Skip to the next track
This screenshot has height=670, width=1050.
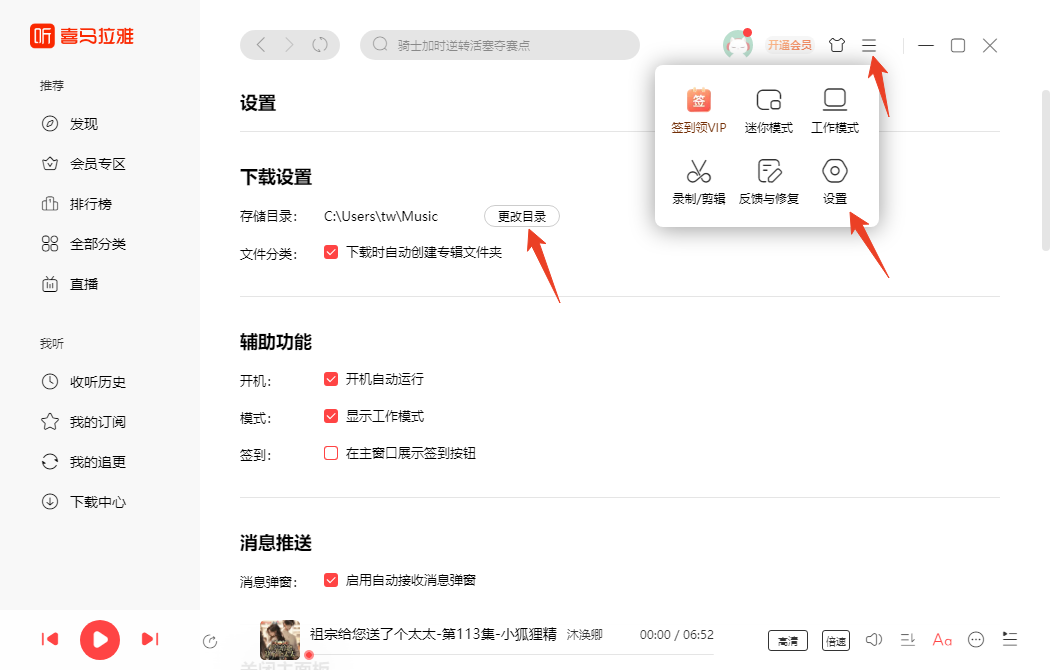150,639
